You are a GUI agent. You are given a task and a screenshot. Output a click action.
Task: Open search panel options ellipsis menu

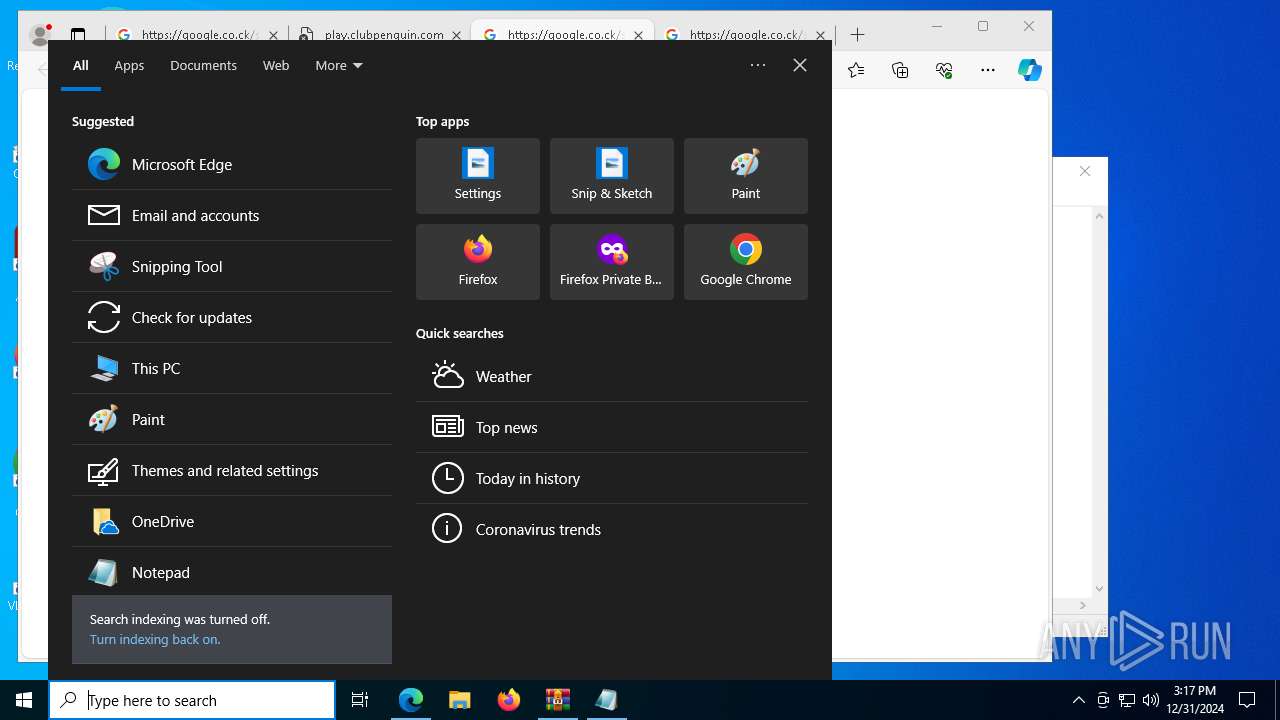click(758, 65)
